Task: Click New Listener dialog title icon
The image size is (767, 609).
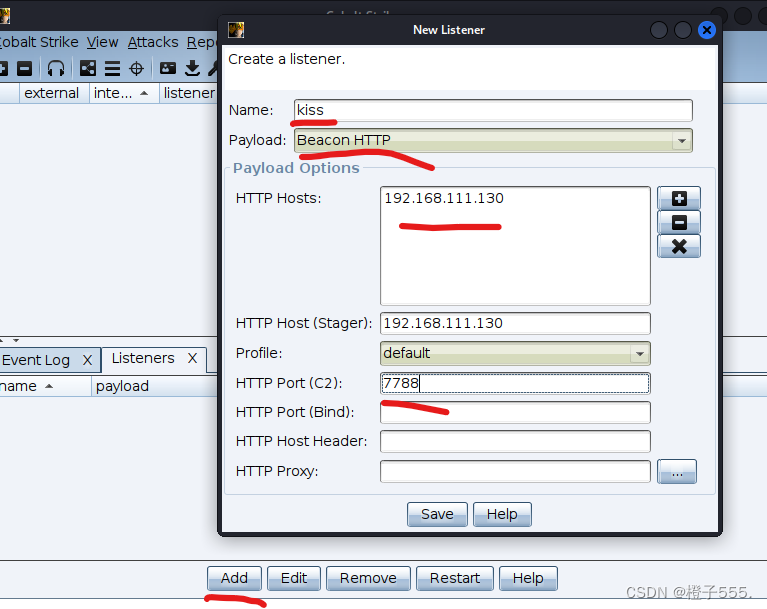Action: (x=236, y=30)
